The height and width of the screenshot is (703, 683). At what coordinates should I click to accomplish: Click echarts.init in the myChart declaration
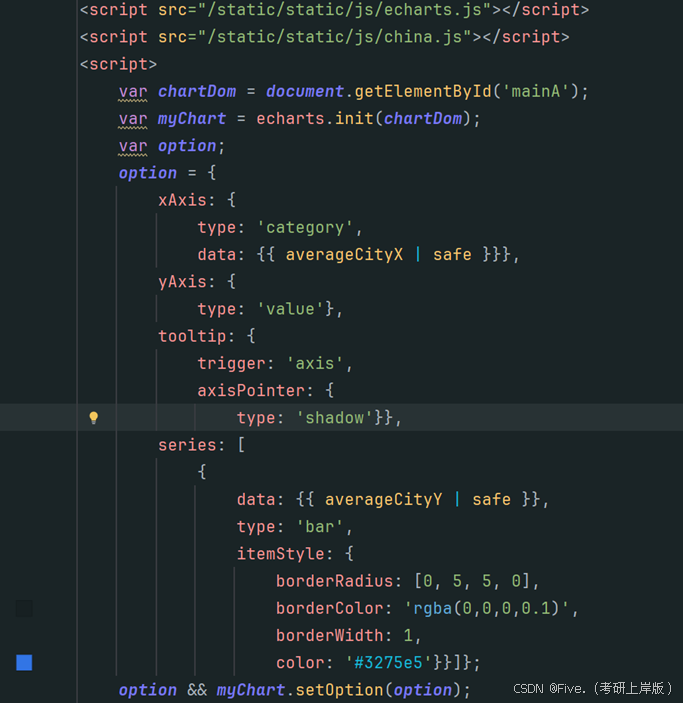314,119
